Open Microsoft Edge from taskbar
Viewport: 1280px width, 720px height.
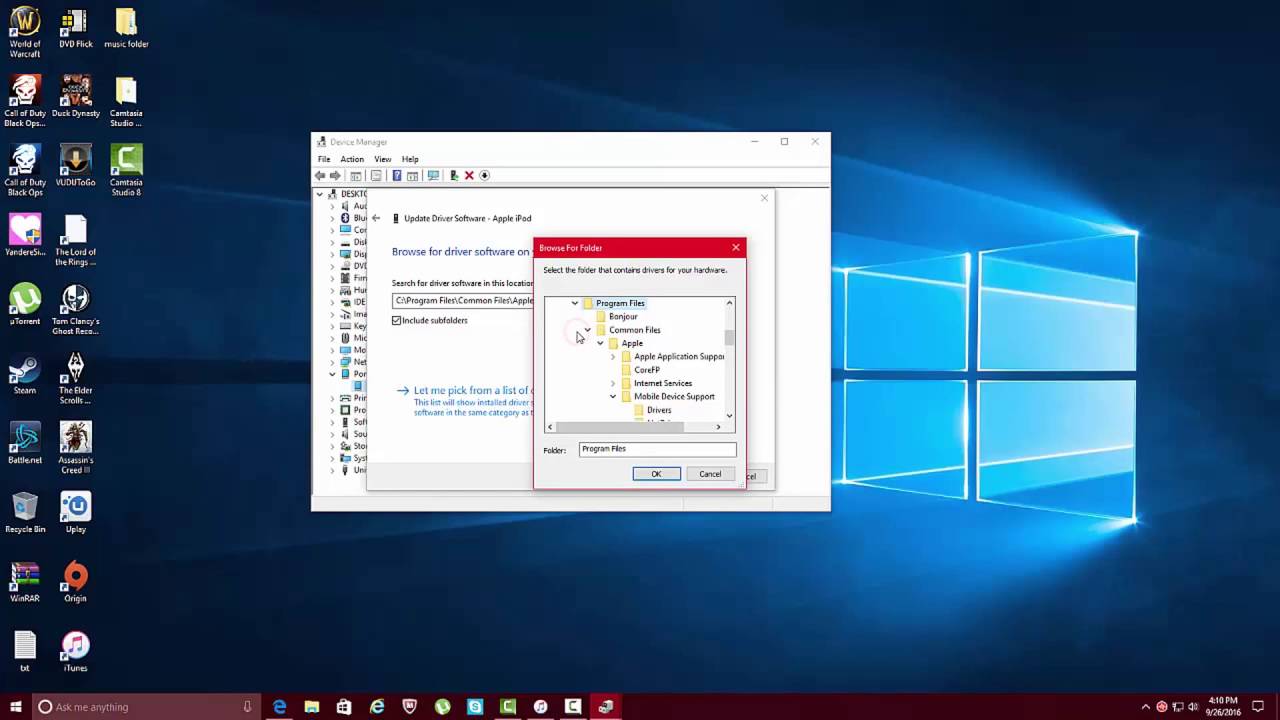tap(280, 707)
